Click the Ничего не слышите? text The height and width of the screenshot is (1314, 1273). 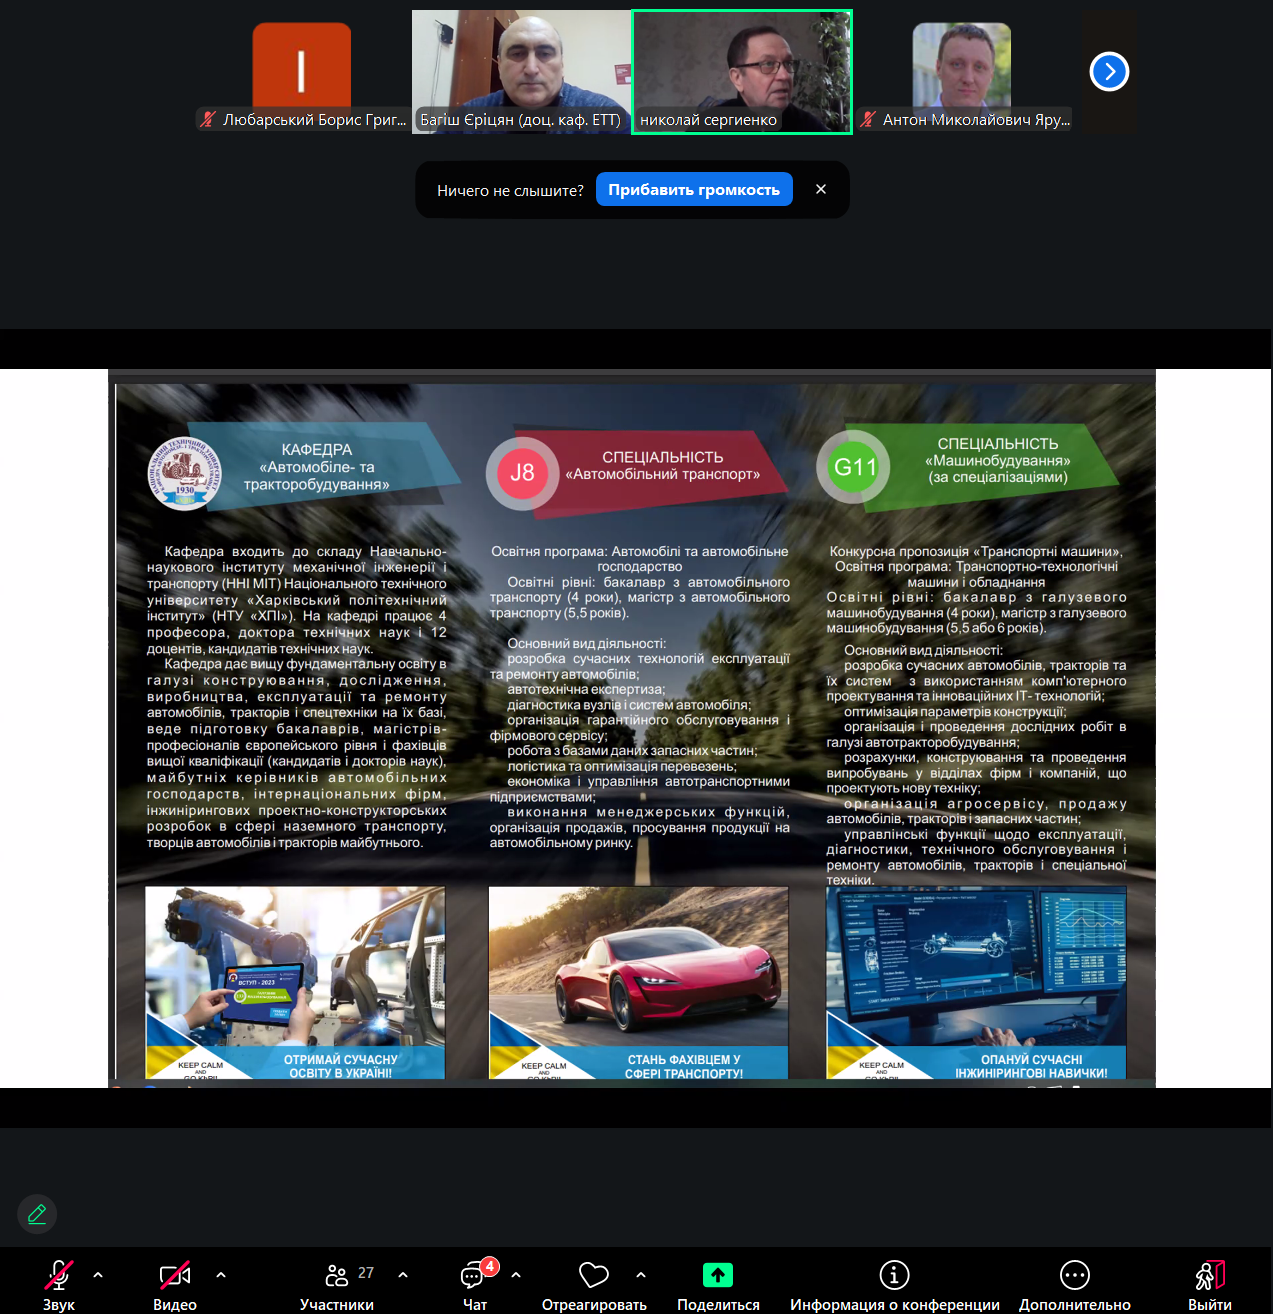pos(510,190)
